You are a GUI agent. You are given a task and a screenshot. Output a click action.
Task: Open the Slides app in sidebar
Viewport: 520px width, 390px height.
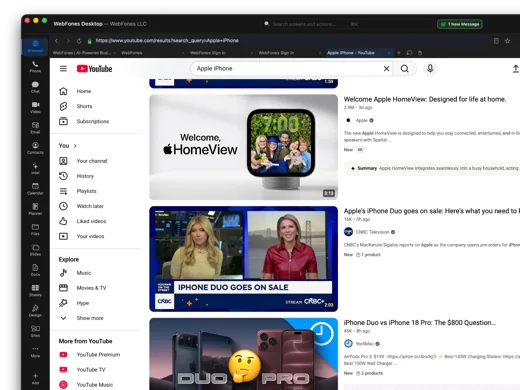tap(35, 250)
